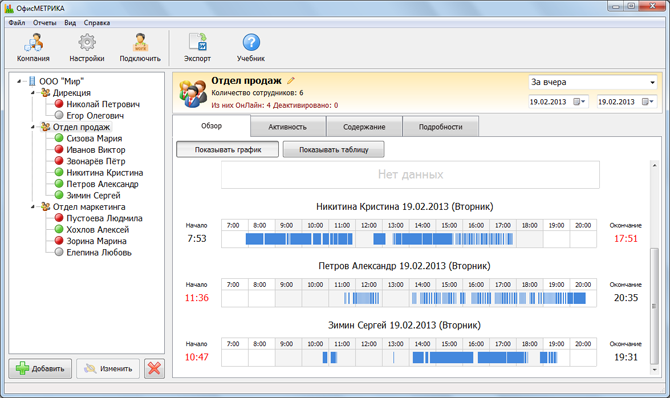Collapse the Отдел маркетинга node
The height and width of the screenshot is (398, 670).
33,207
